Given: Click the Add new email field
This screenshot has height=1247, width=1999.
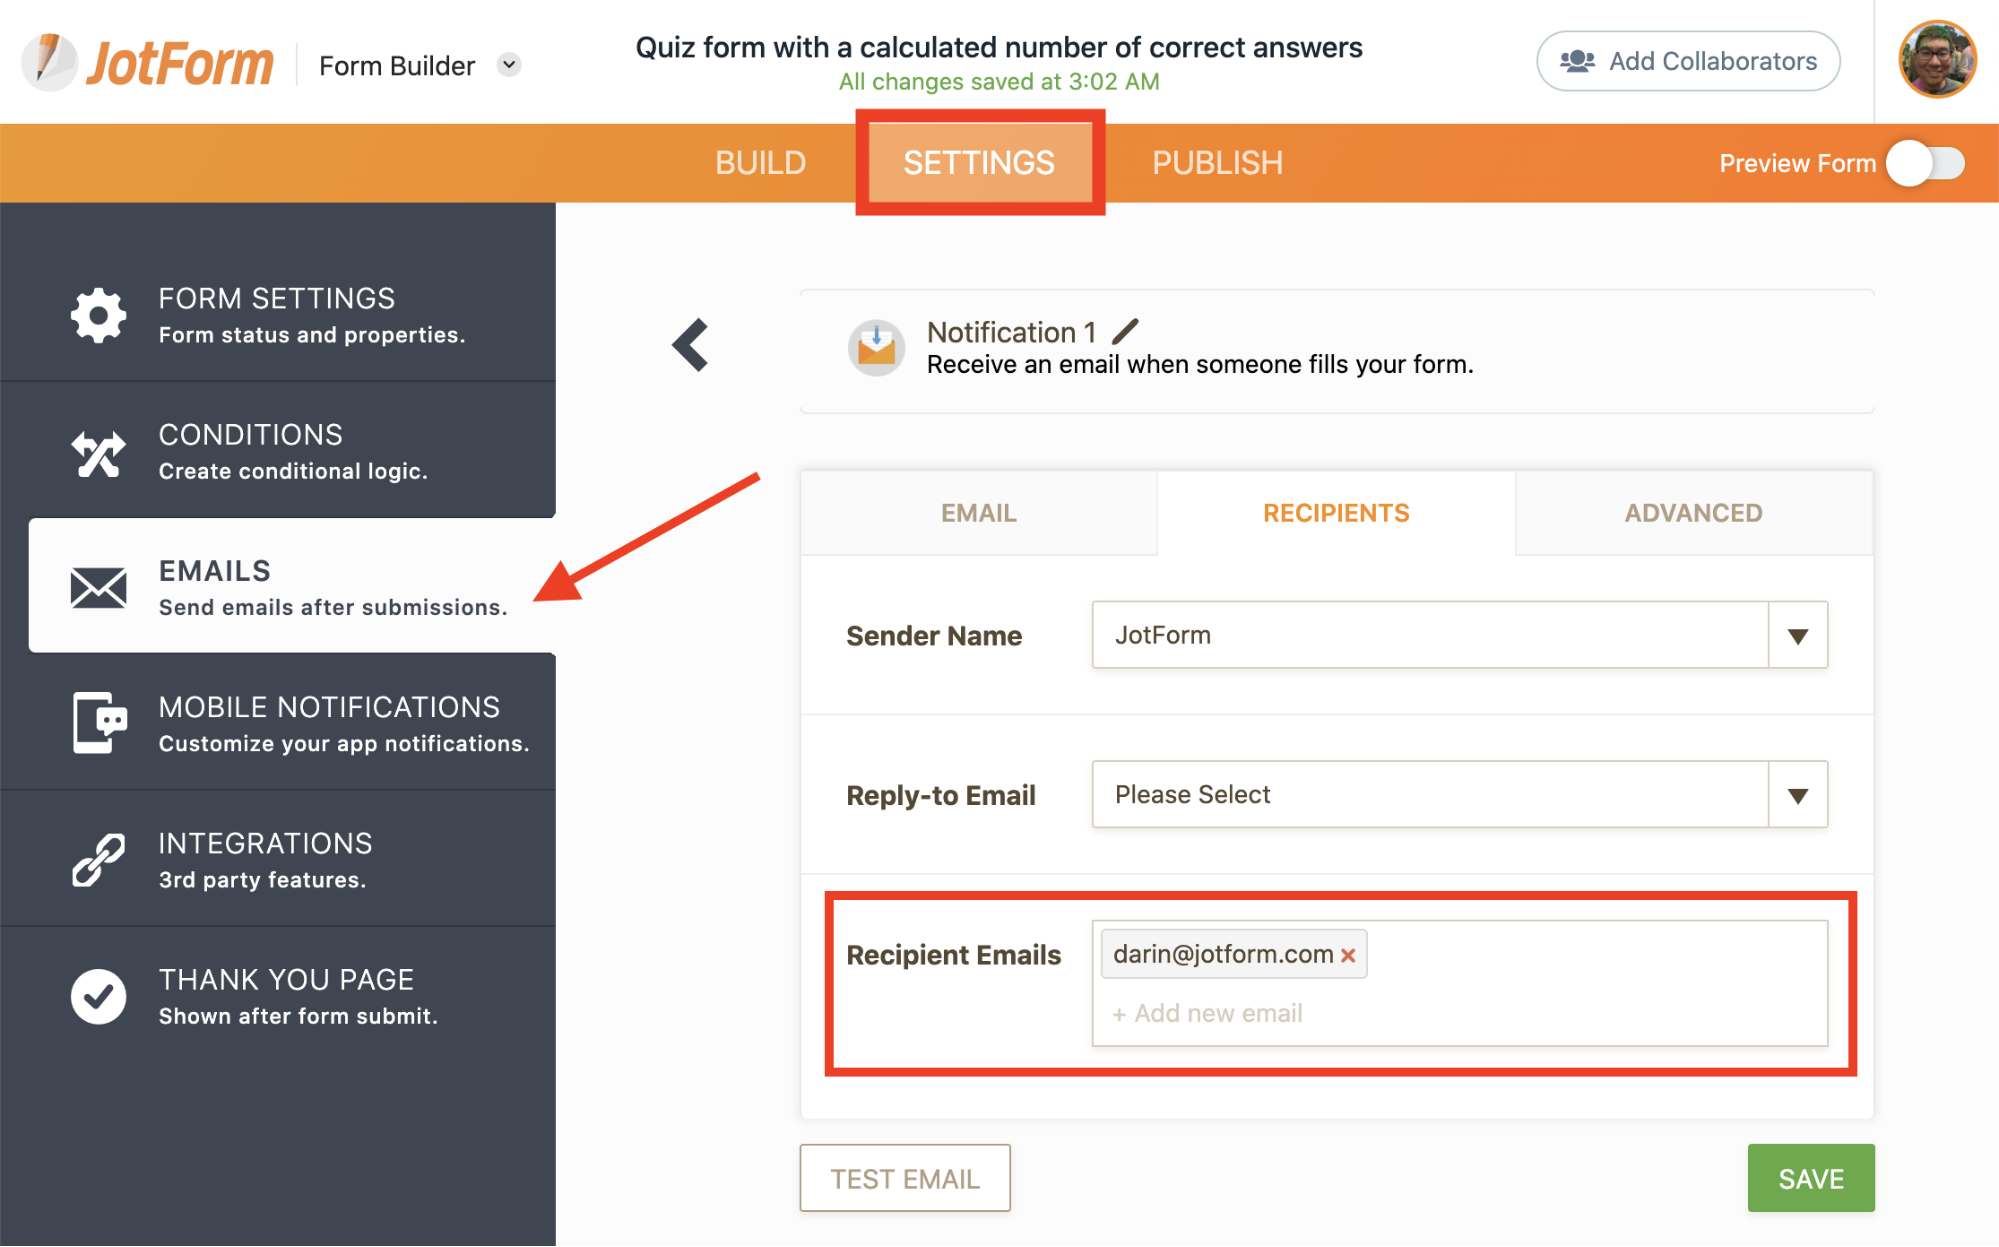Looking at the screenshot, I should coord(1218,1013).
